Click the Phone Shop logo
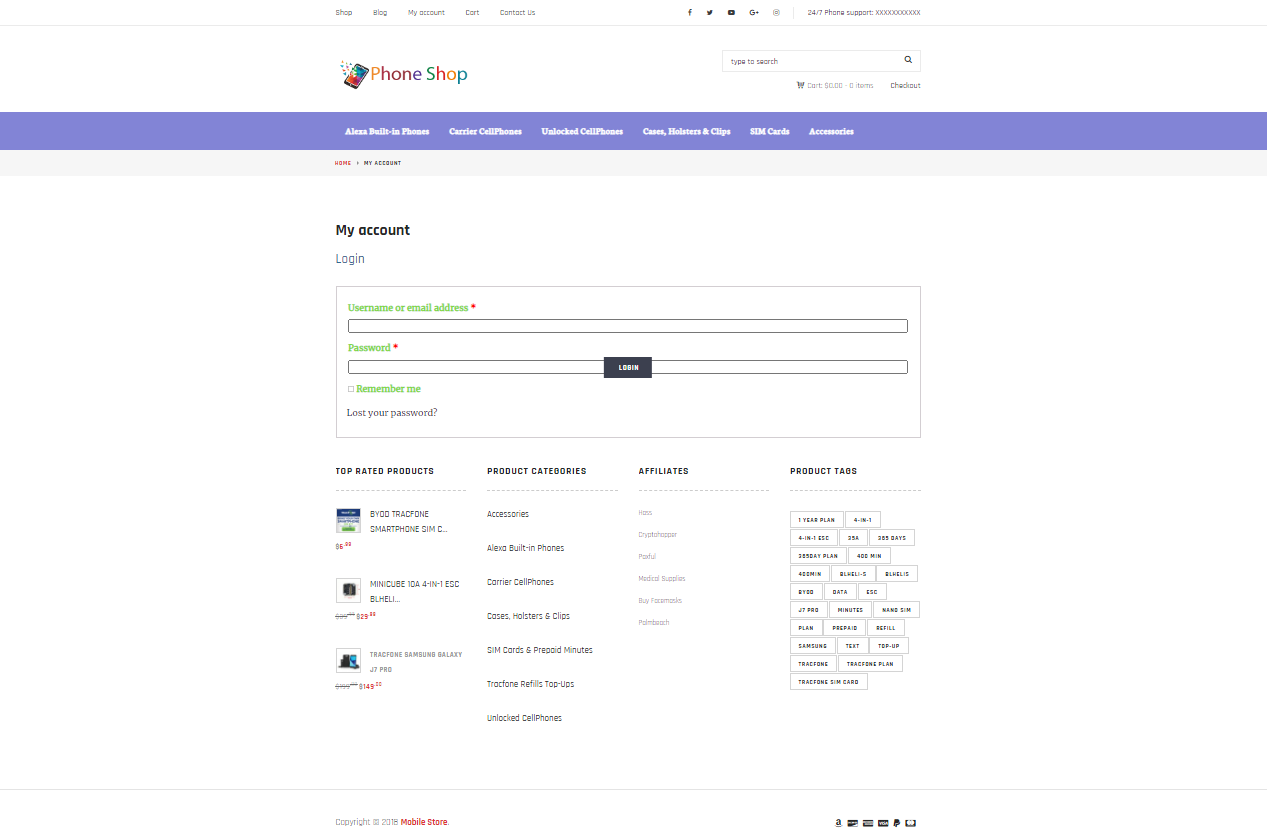This screenshot has height=833, width=1267. pos(404,74)
